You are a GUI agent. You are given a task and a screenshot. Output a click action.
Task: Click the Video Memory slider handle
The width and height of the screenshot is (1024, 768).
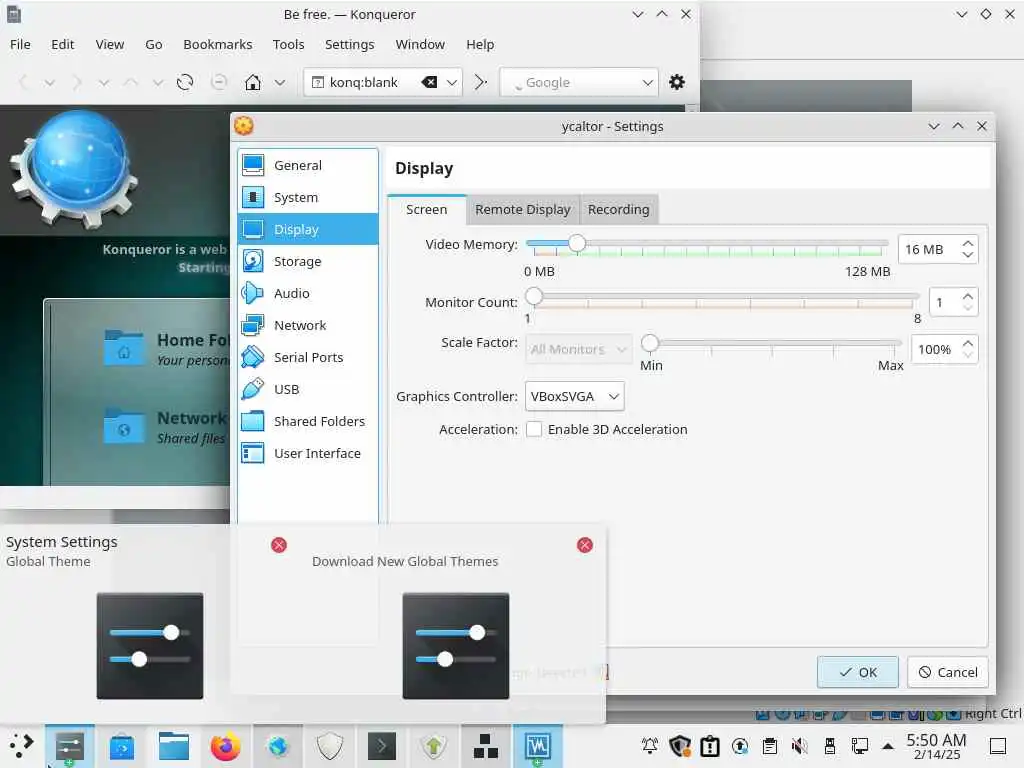coord(576,244)
